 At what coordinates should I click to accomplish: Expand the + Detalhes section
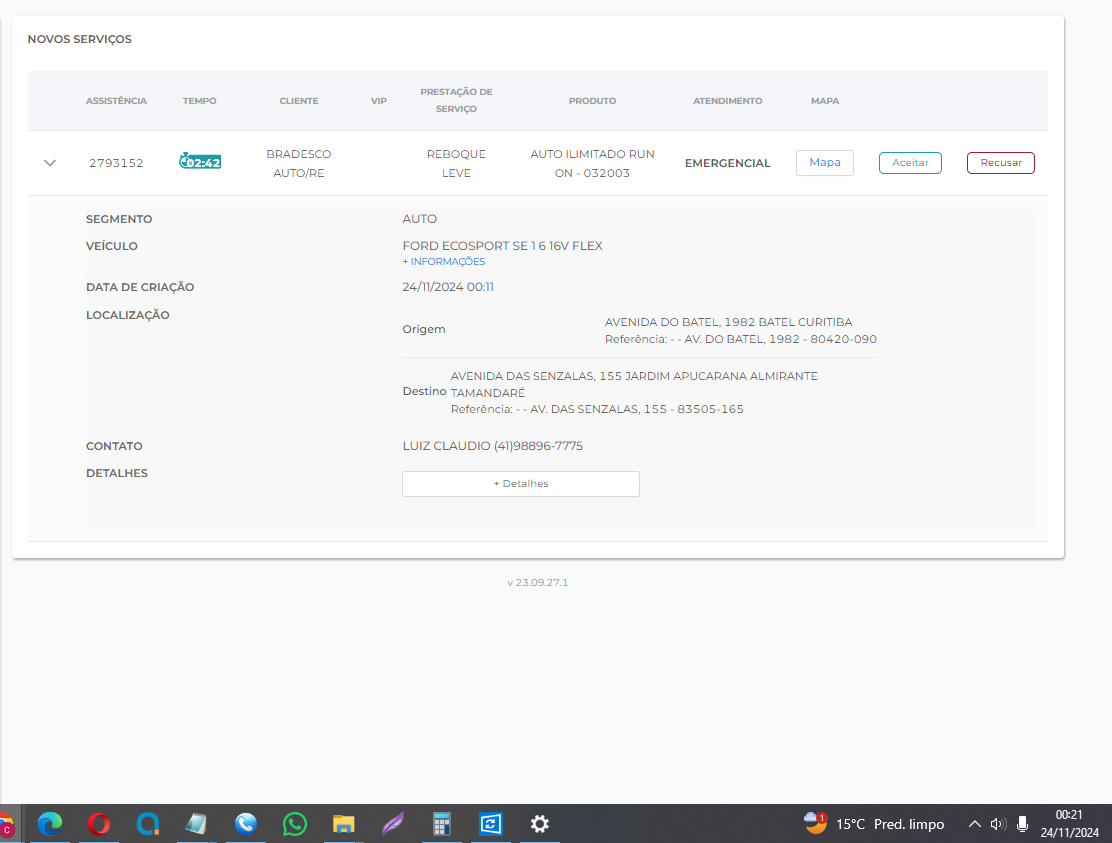click(x=520, y=484)
